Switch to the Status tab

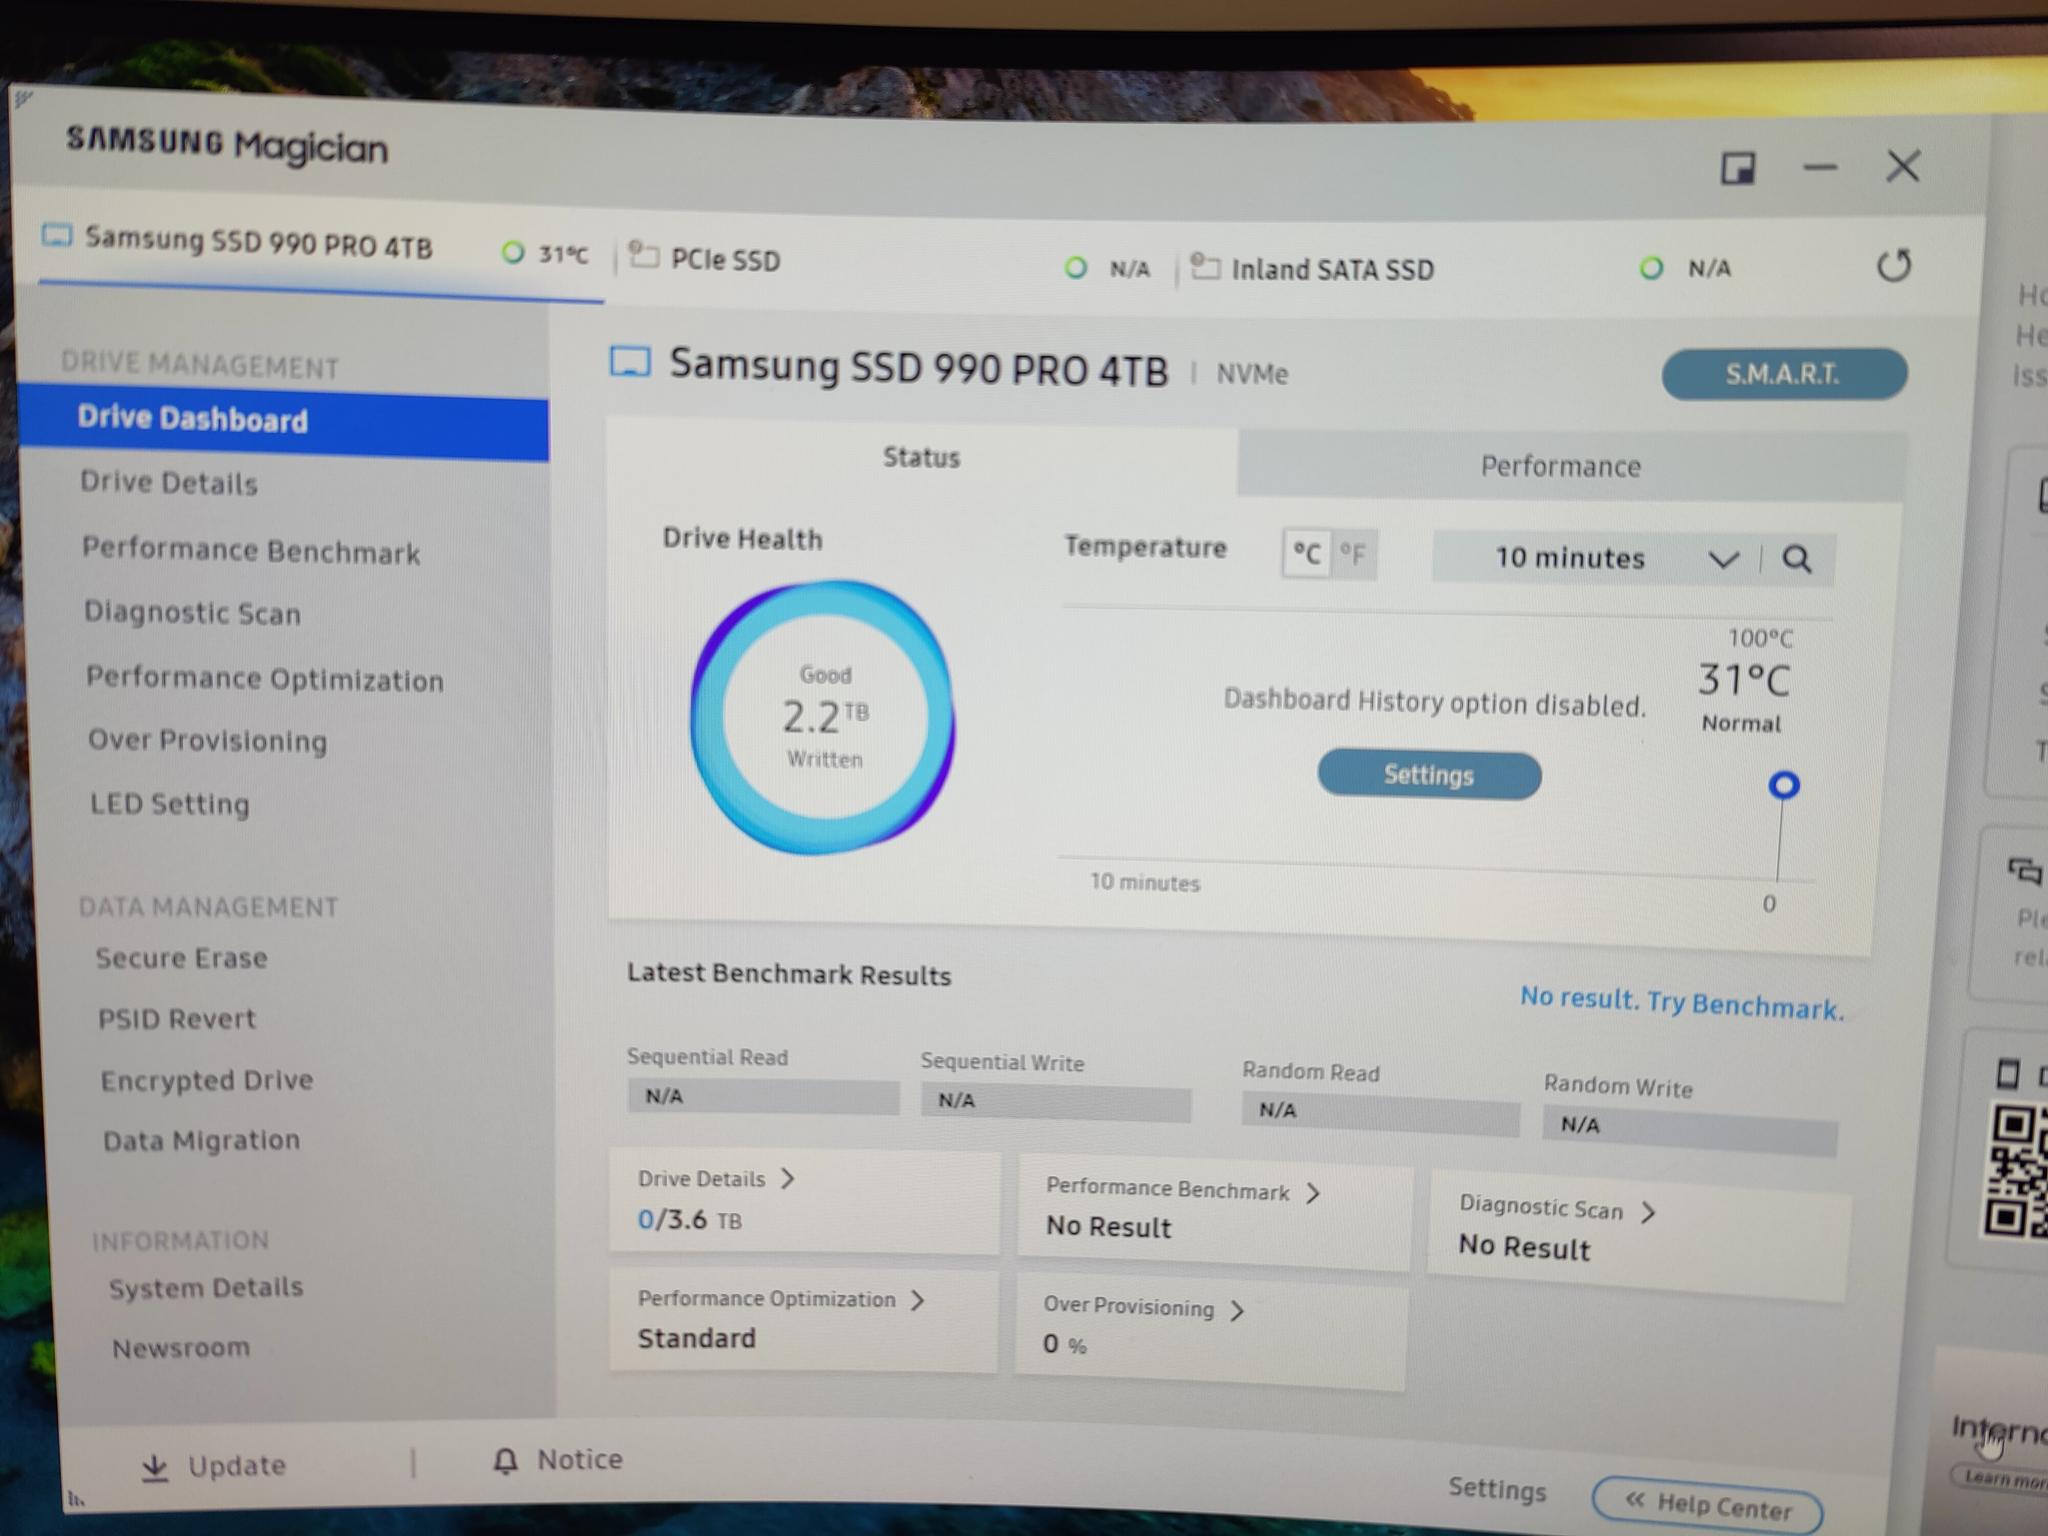tap(921, 458)
